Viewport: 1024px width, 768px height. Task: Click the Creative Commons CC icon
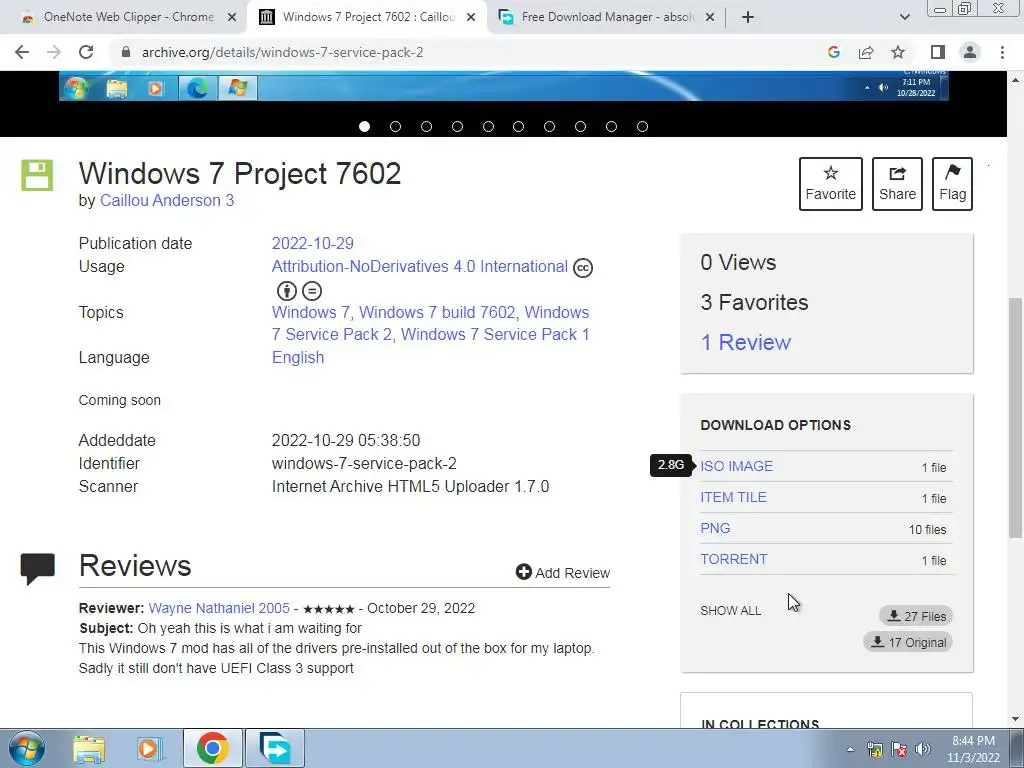583,268
